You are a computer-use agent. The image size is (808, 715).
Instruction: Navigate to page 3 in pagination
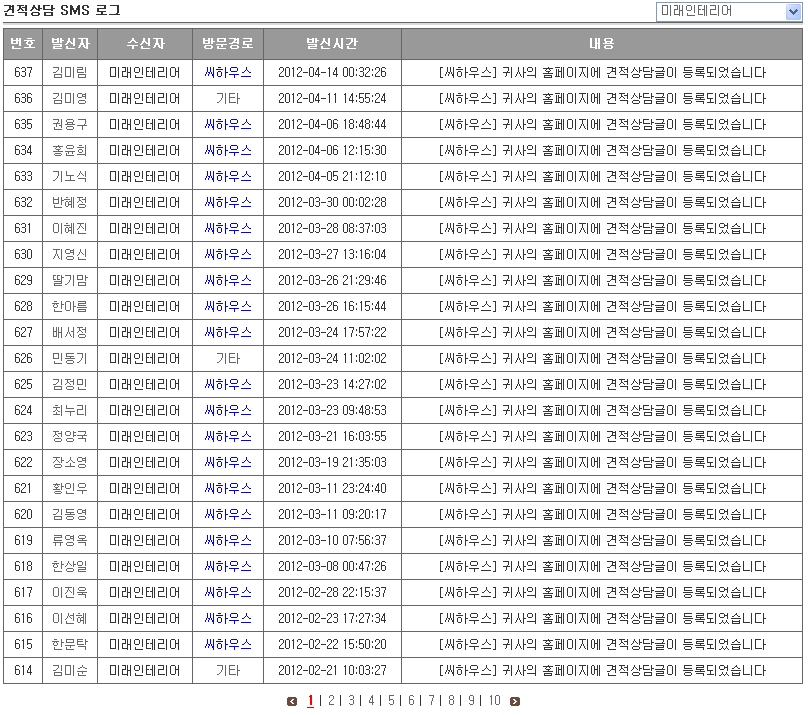pyautogui.click(x=351, y=701)
